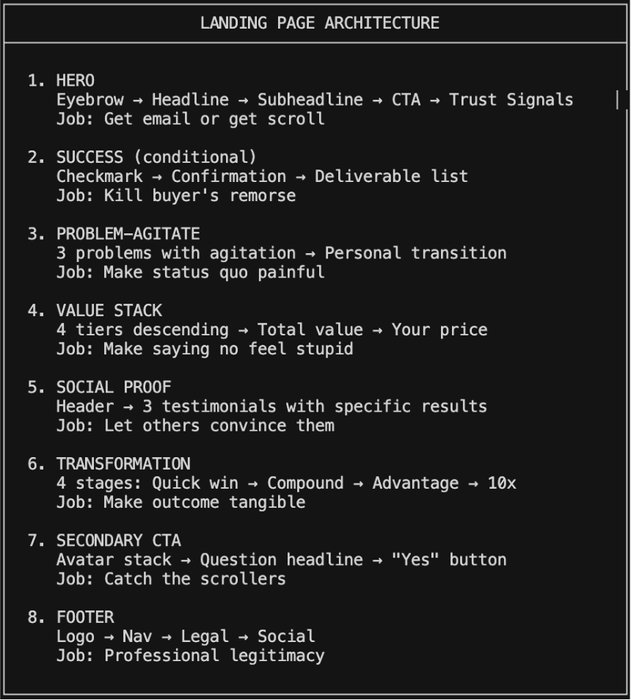Click the 'Get email or get scroll' line

coord(190,119)
